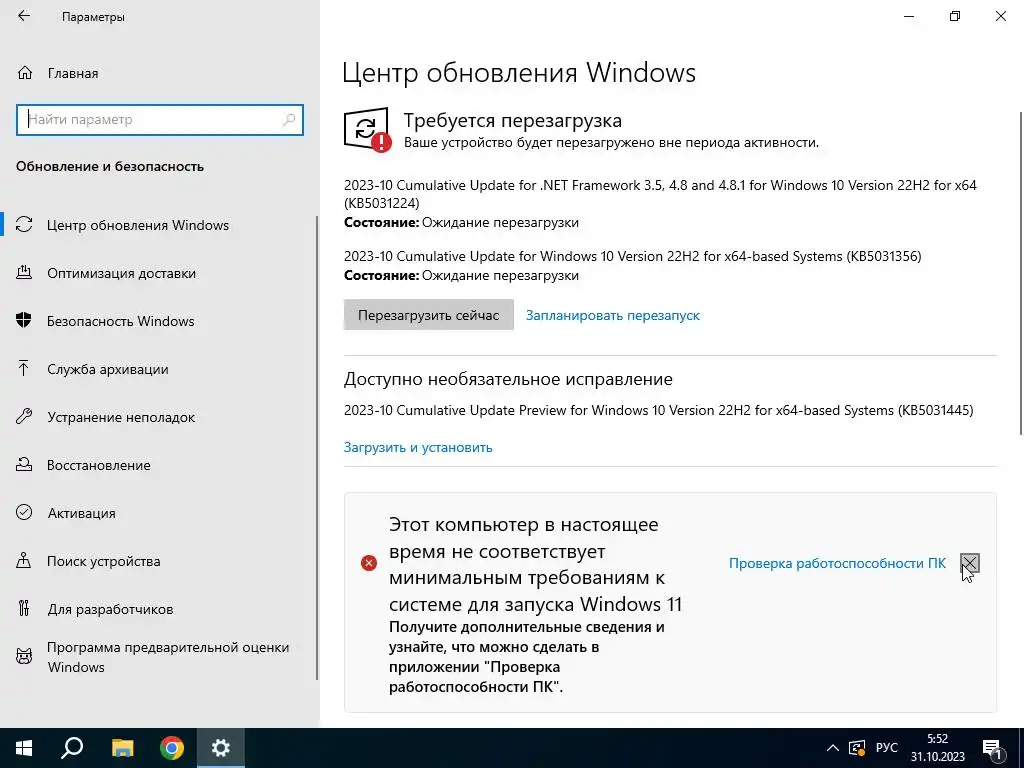Image resolution: width=1024 pixels, height=768 pixels.
Task: Click the back arrow in Settings header
Action: [24, 16]
